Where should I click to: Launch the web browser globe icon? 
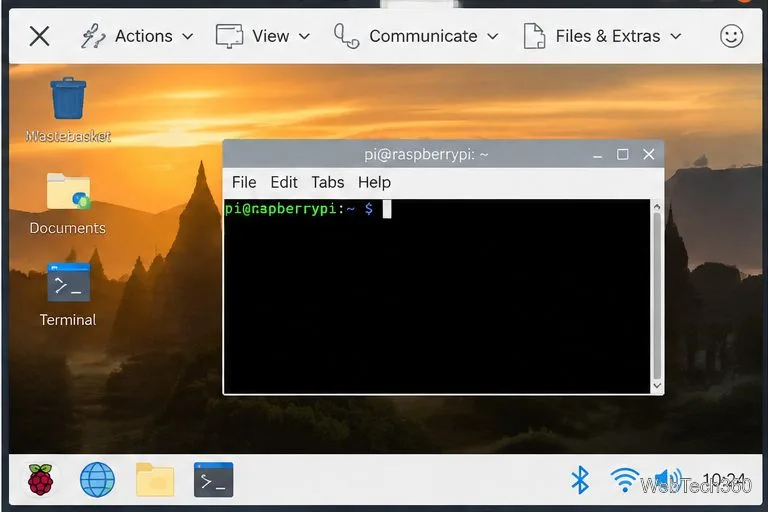[97, 480]
